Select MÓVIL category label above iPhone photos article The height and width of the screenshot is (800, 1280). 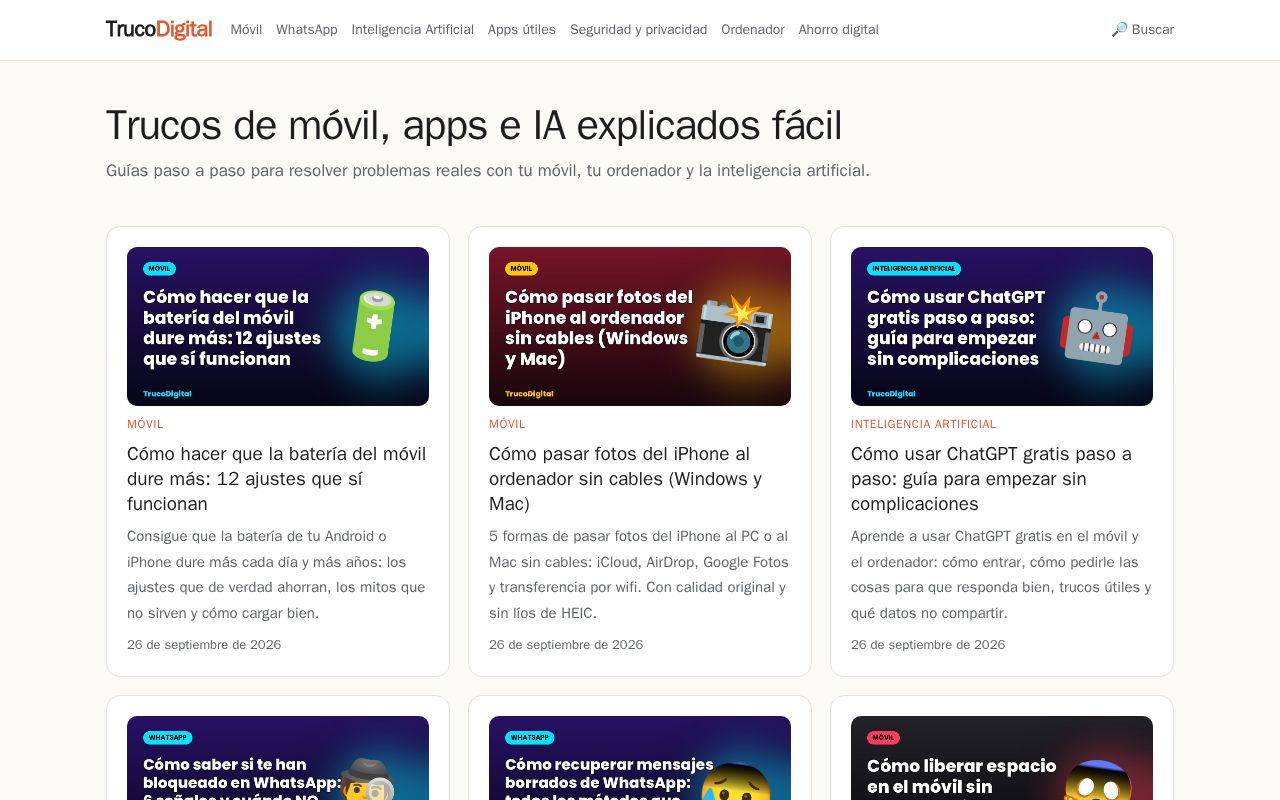(507, 424)
